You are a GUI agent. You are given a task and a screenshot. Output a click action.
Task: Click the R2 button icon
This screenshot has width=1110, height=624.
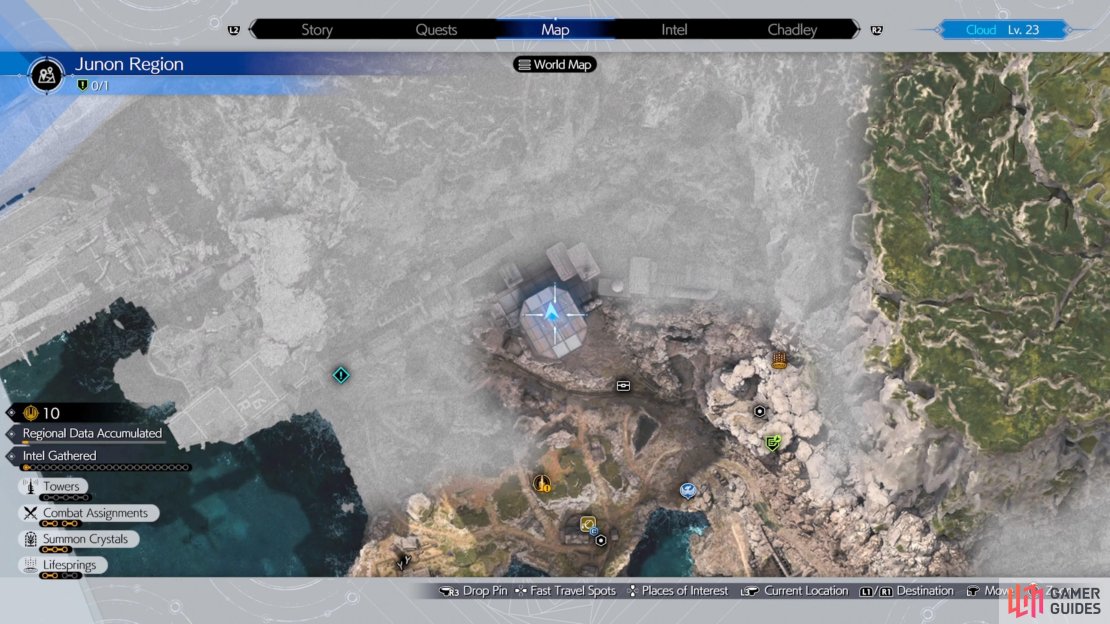[876, 30]
